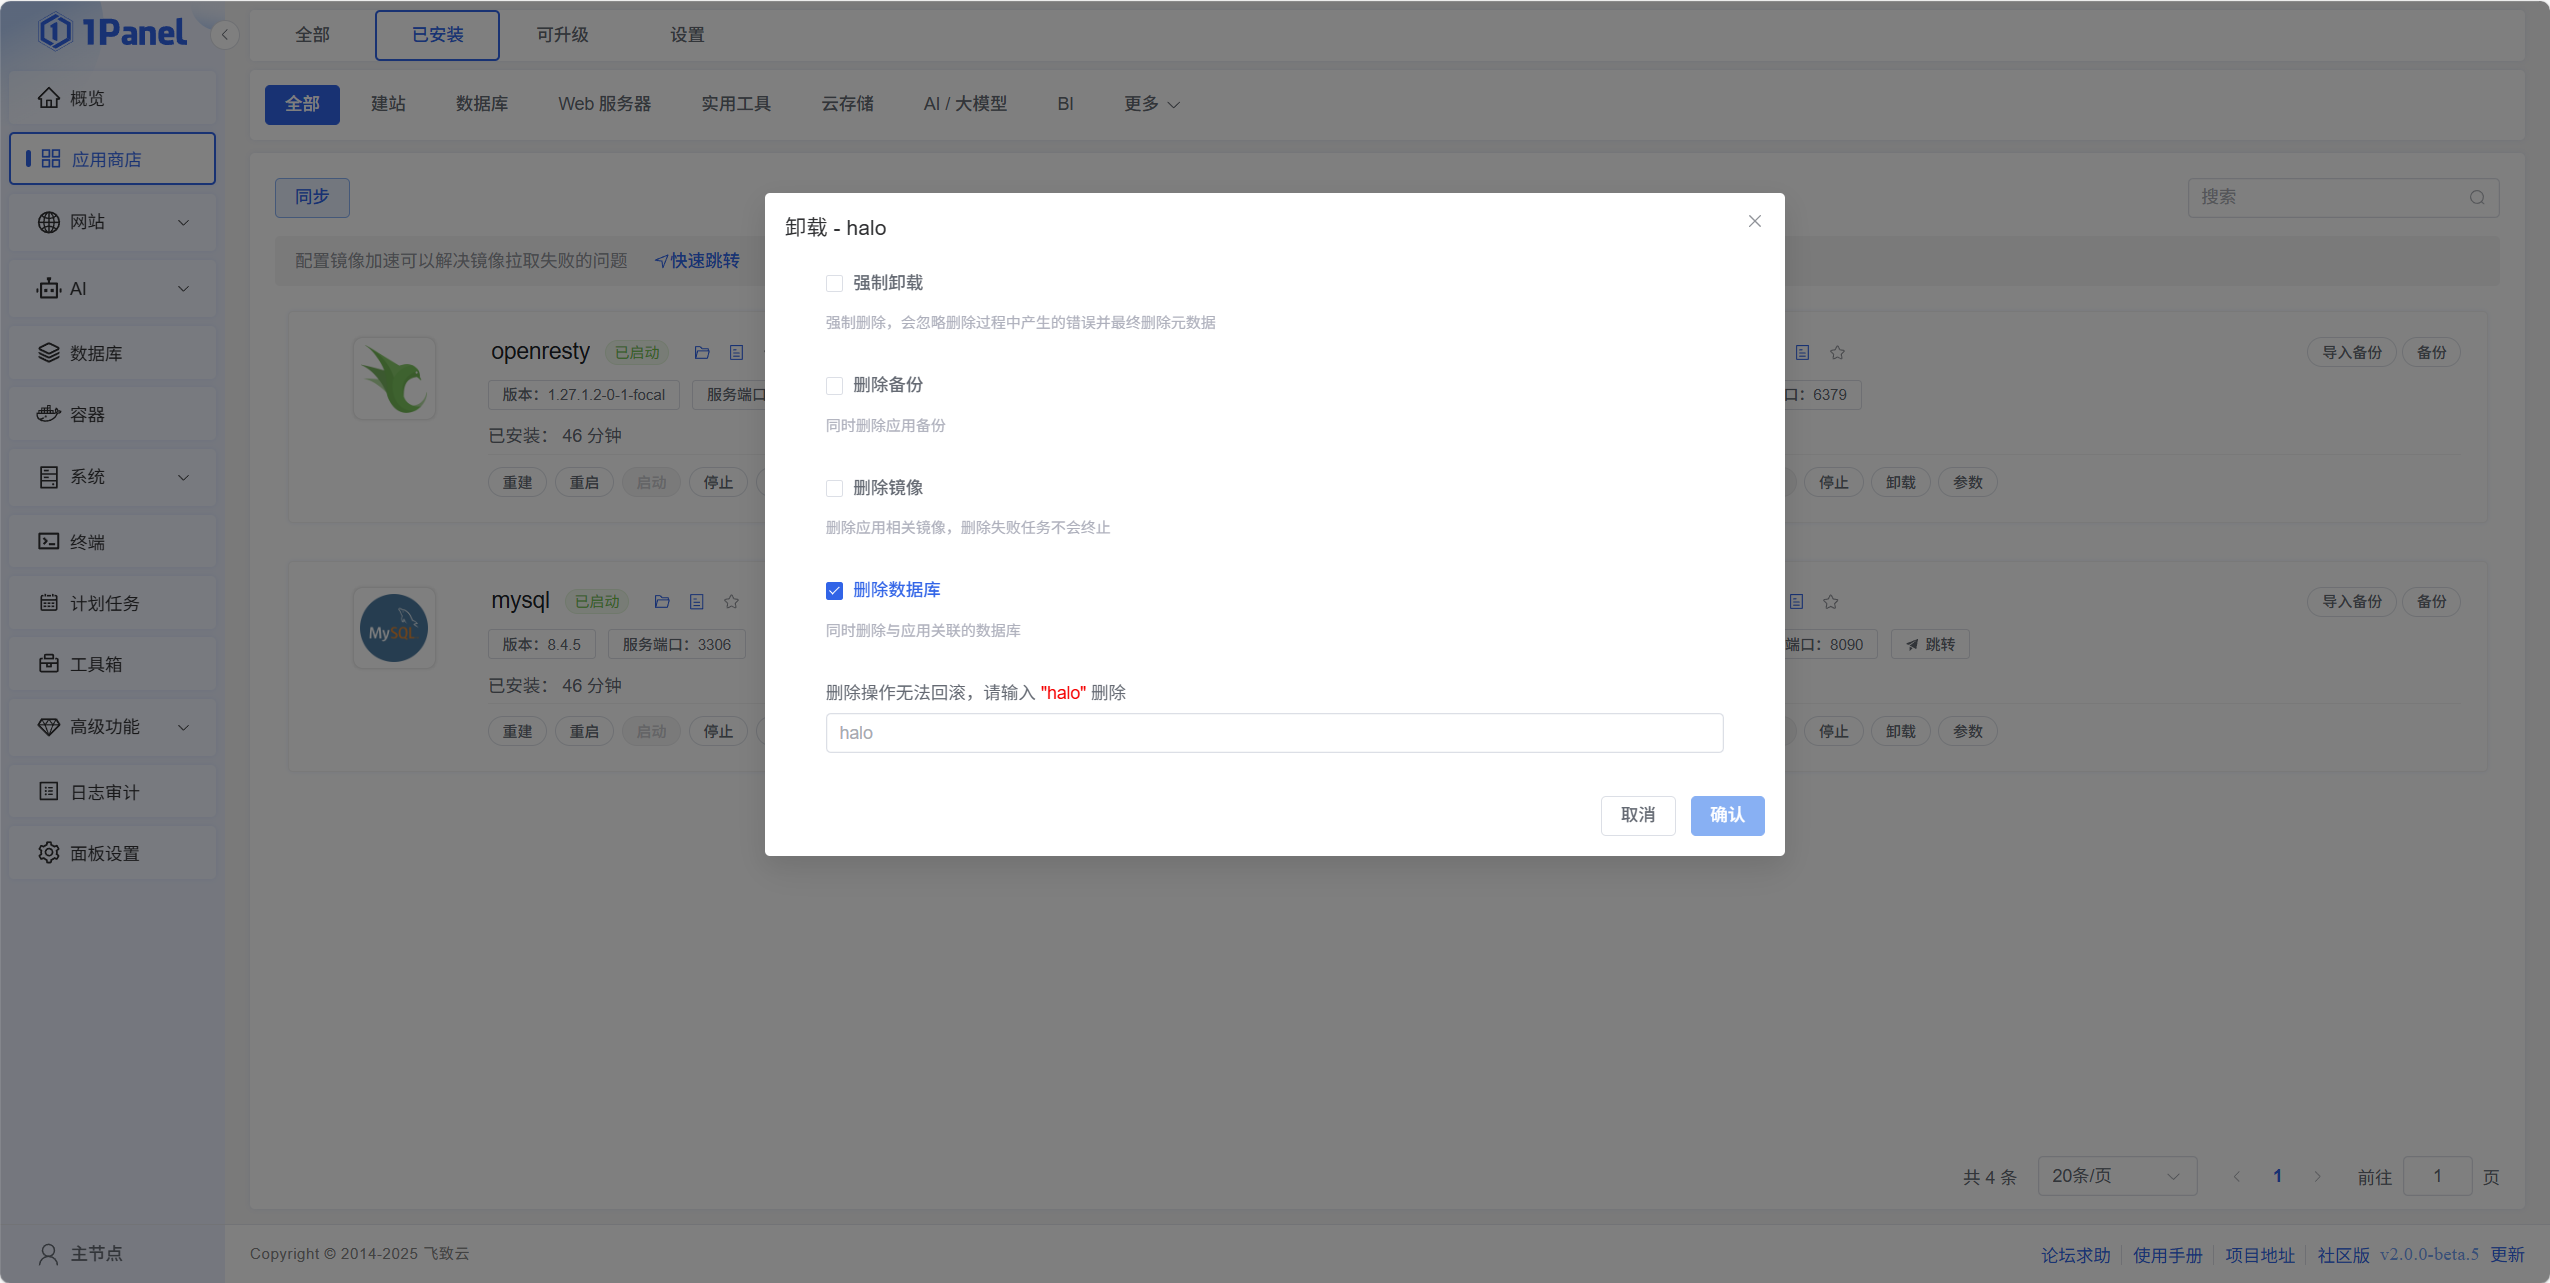This screenshot has height=1283, width=2550.
Task: Click the 取消 cancel button
Action: click(x=1638, y=815)
